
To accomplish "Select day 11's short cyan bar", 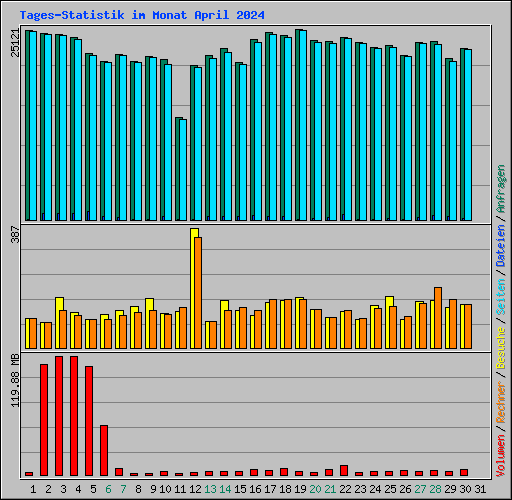I will (183, 170).
